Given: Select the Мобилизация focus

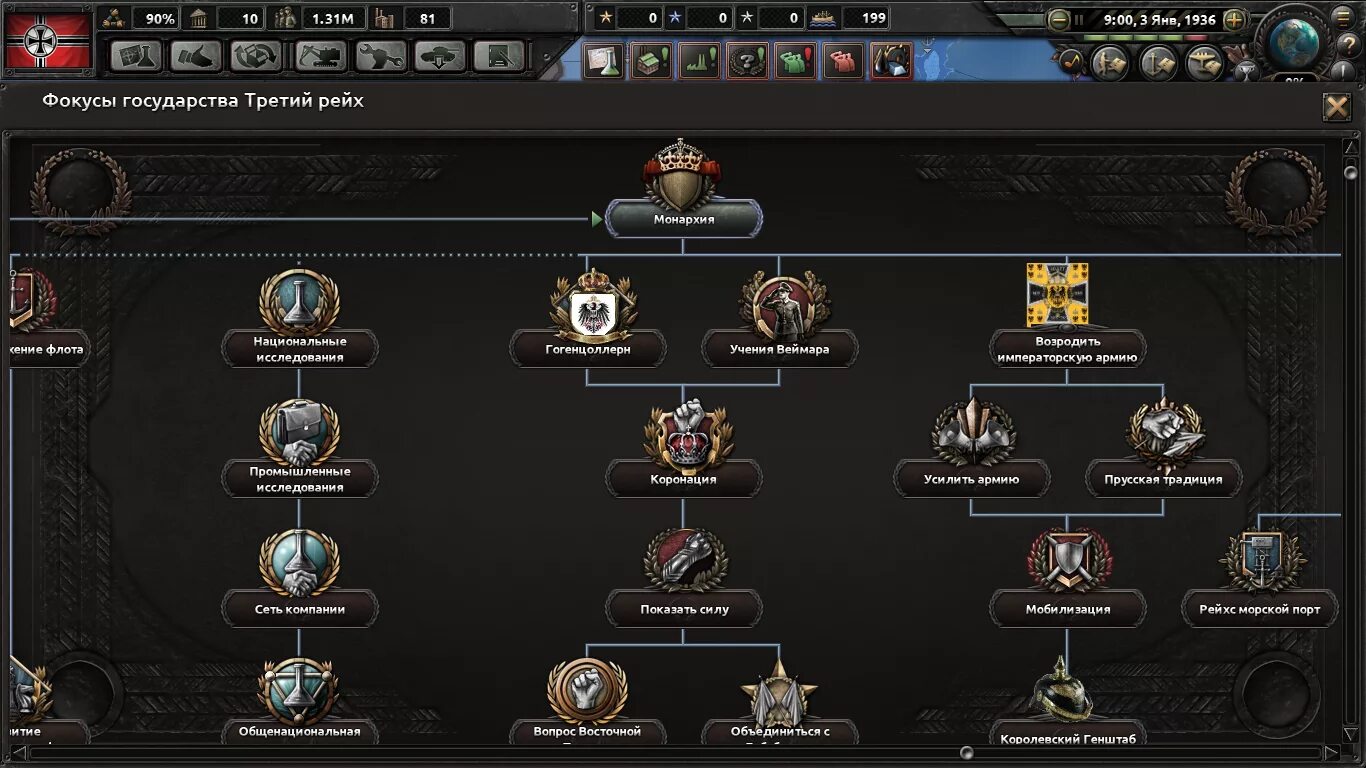Looking at the screenshot, I should click(x=1068, y=609).
